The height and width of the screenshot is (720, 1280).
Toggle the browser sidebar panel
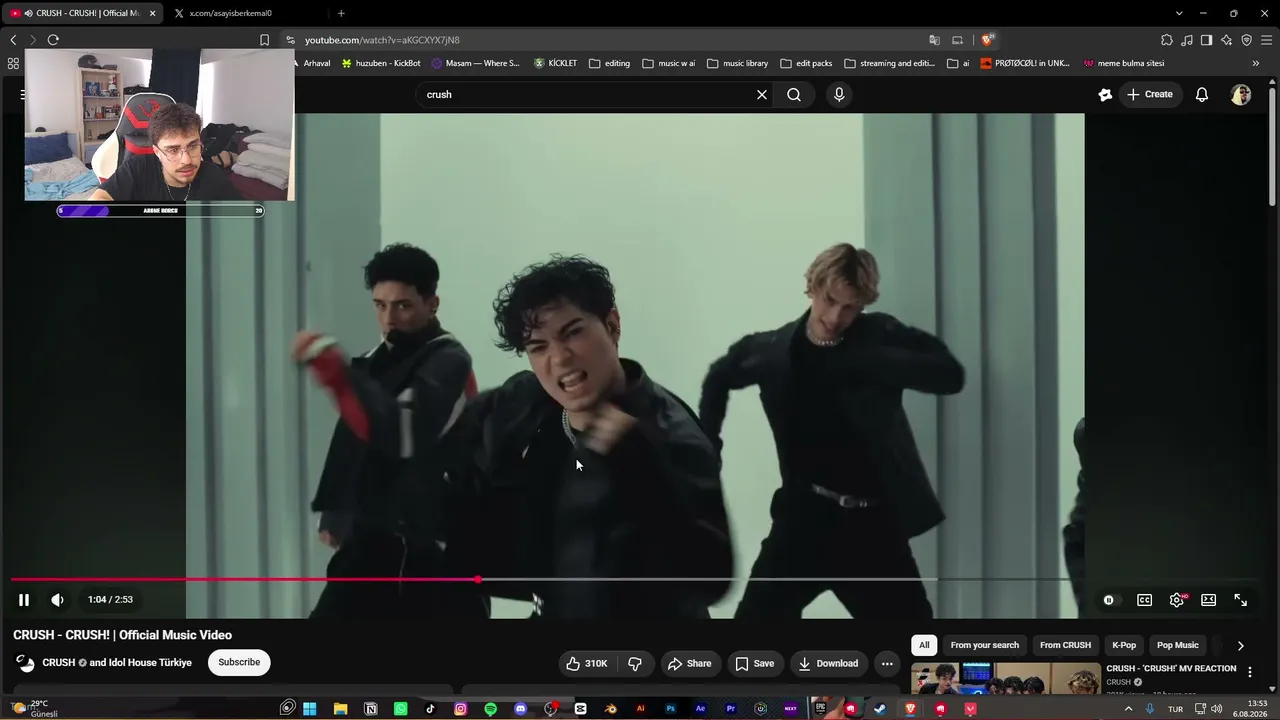pos(1206,40)
